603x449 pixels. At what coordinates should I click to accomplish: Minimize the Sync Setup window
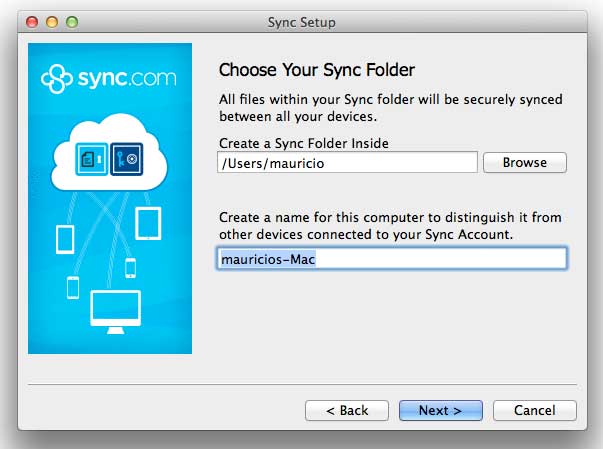click(52, 22)
